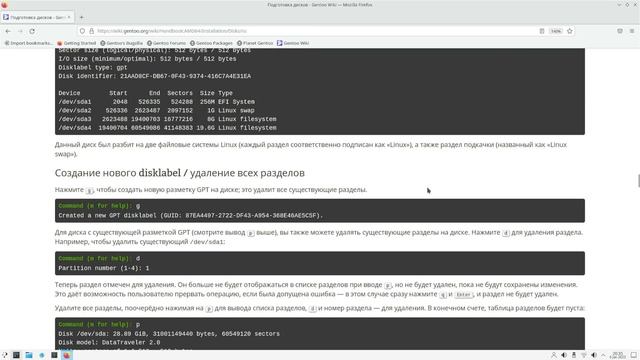The image size is (640, 360).
Task: Click the 'Disklabel type: gpt' line
Action: click(x=93, y=68)
